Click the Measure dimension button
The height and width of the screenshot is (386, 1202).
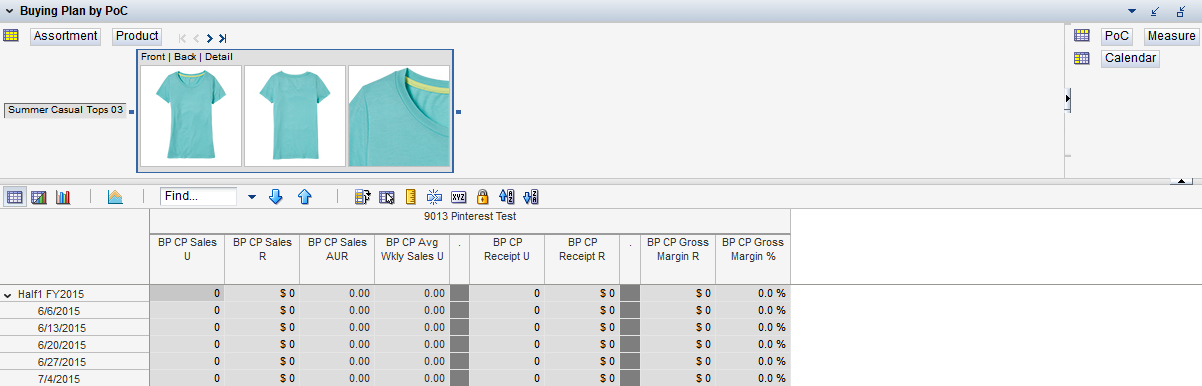(x=1171, y=36)
